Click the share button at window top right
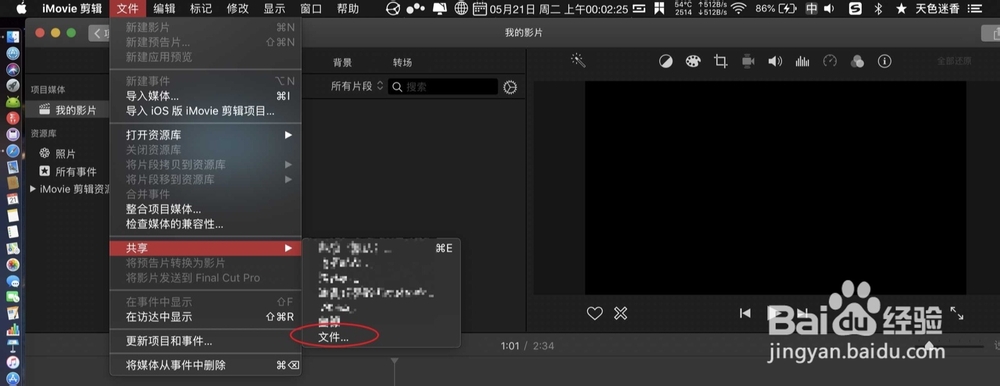This screenshot has width=1000, height=386. (x=991, y=33)
